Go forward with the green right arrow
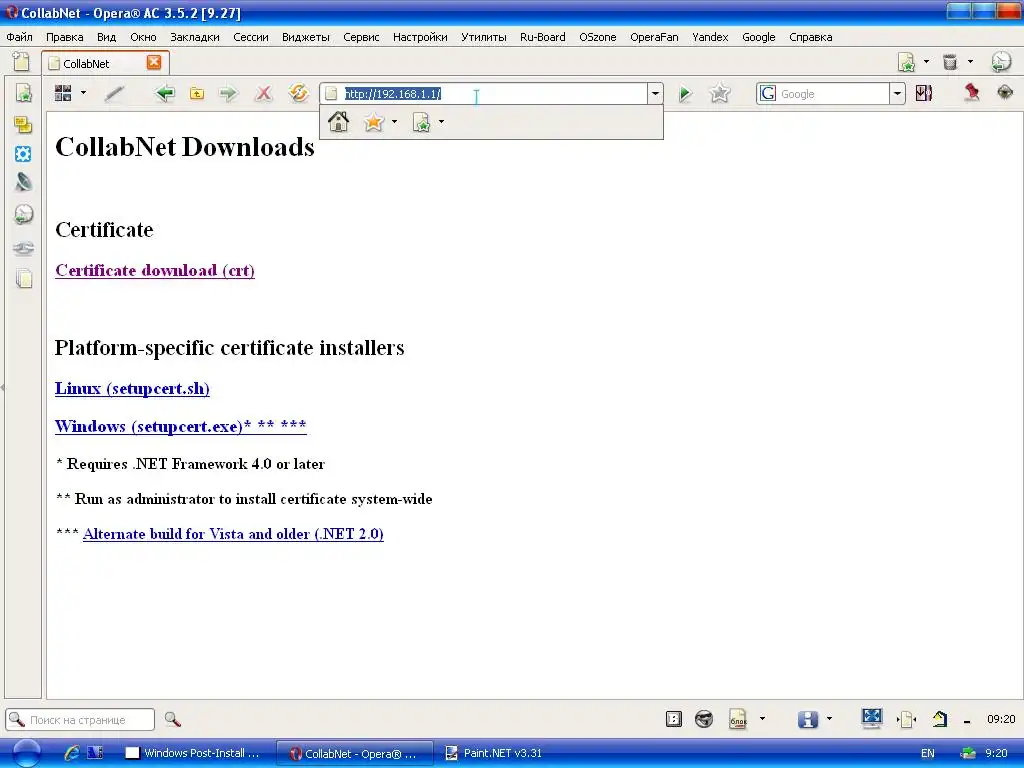1024x768 pixels. [229, 93]
